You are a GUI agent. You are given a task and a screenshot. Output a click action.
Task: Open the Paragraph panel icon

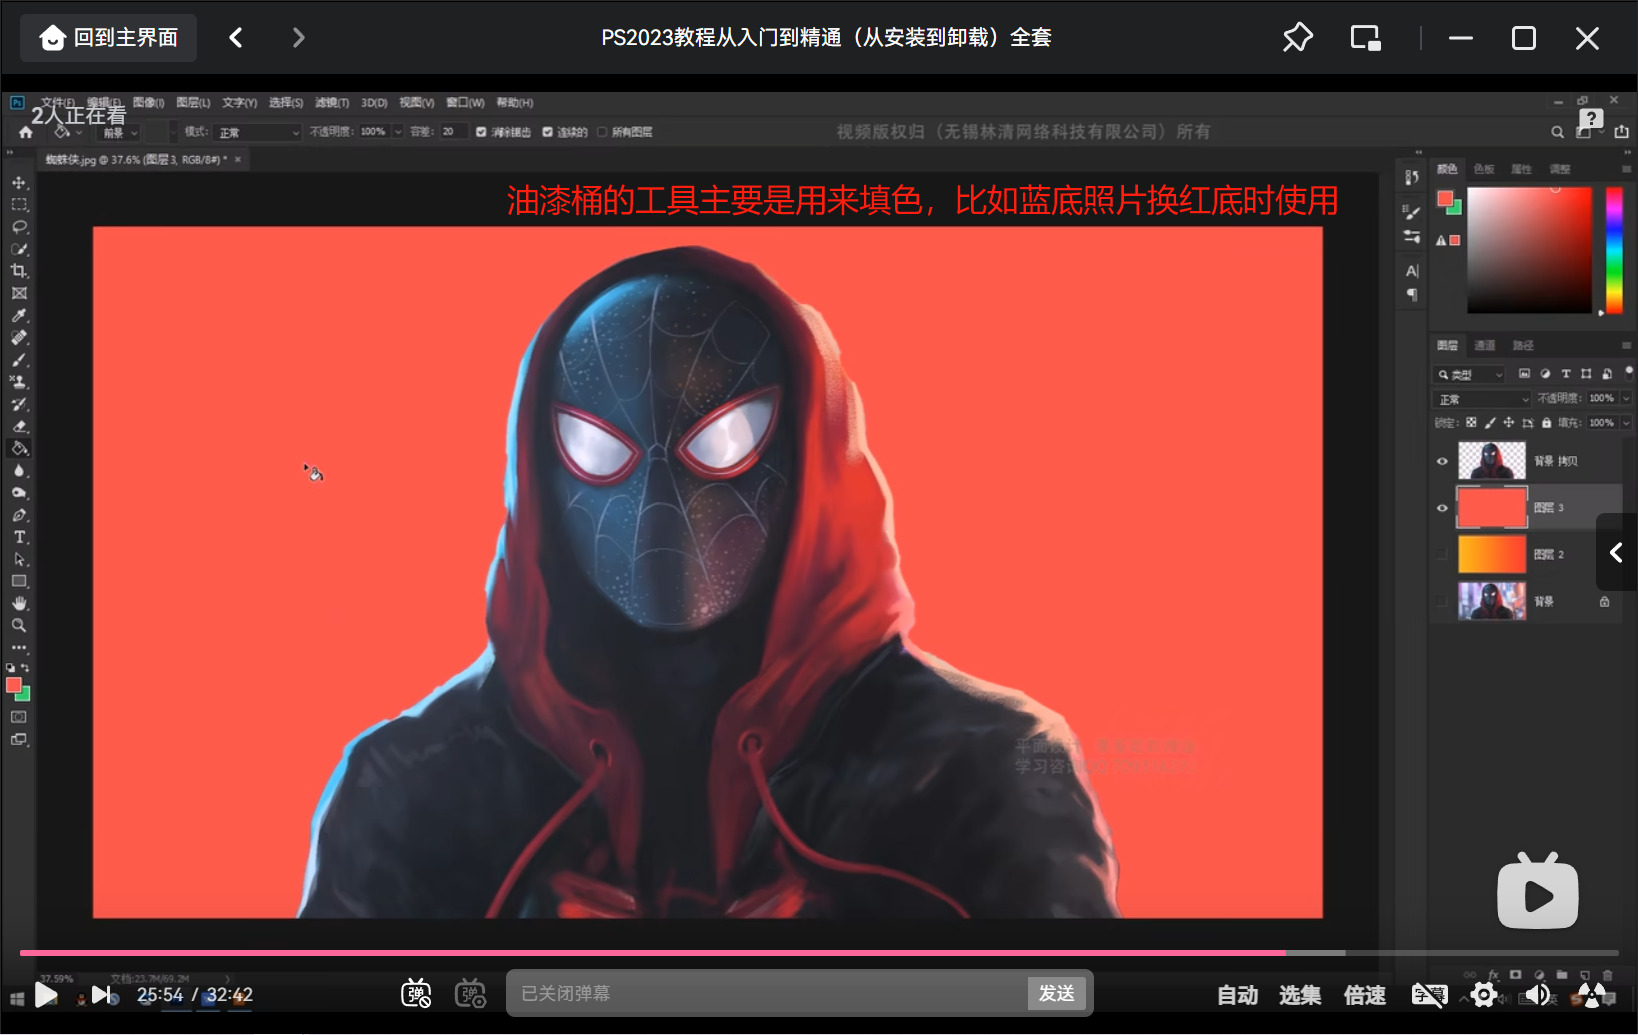click(1412, 294)
